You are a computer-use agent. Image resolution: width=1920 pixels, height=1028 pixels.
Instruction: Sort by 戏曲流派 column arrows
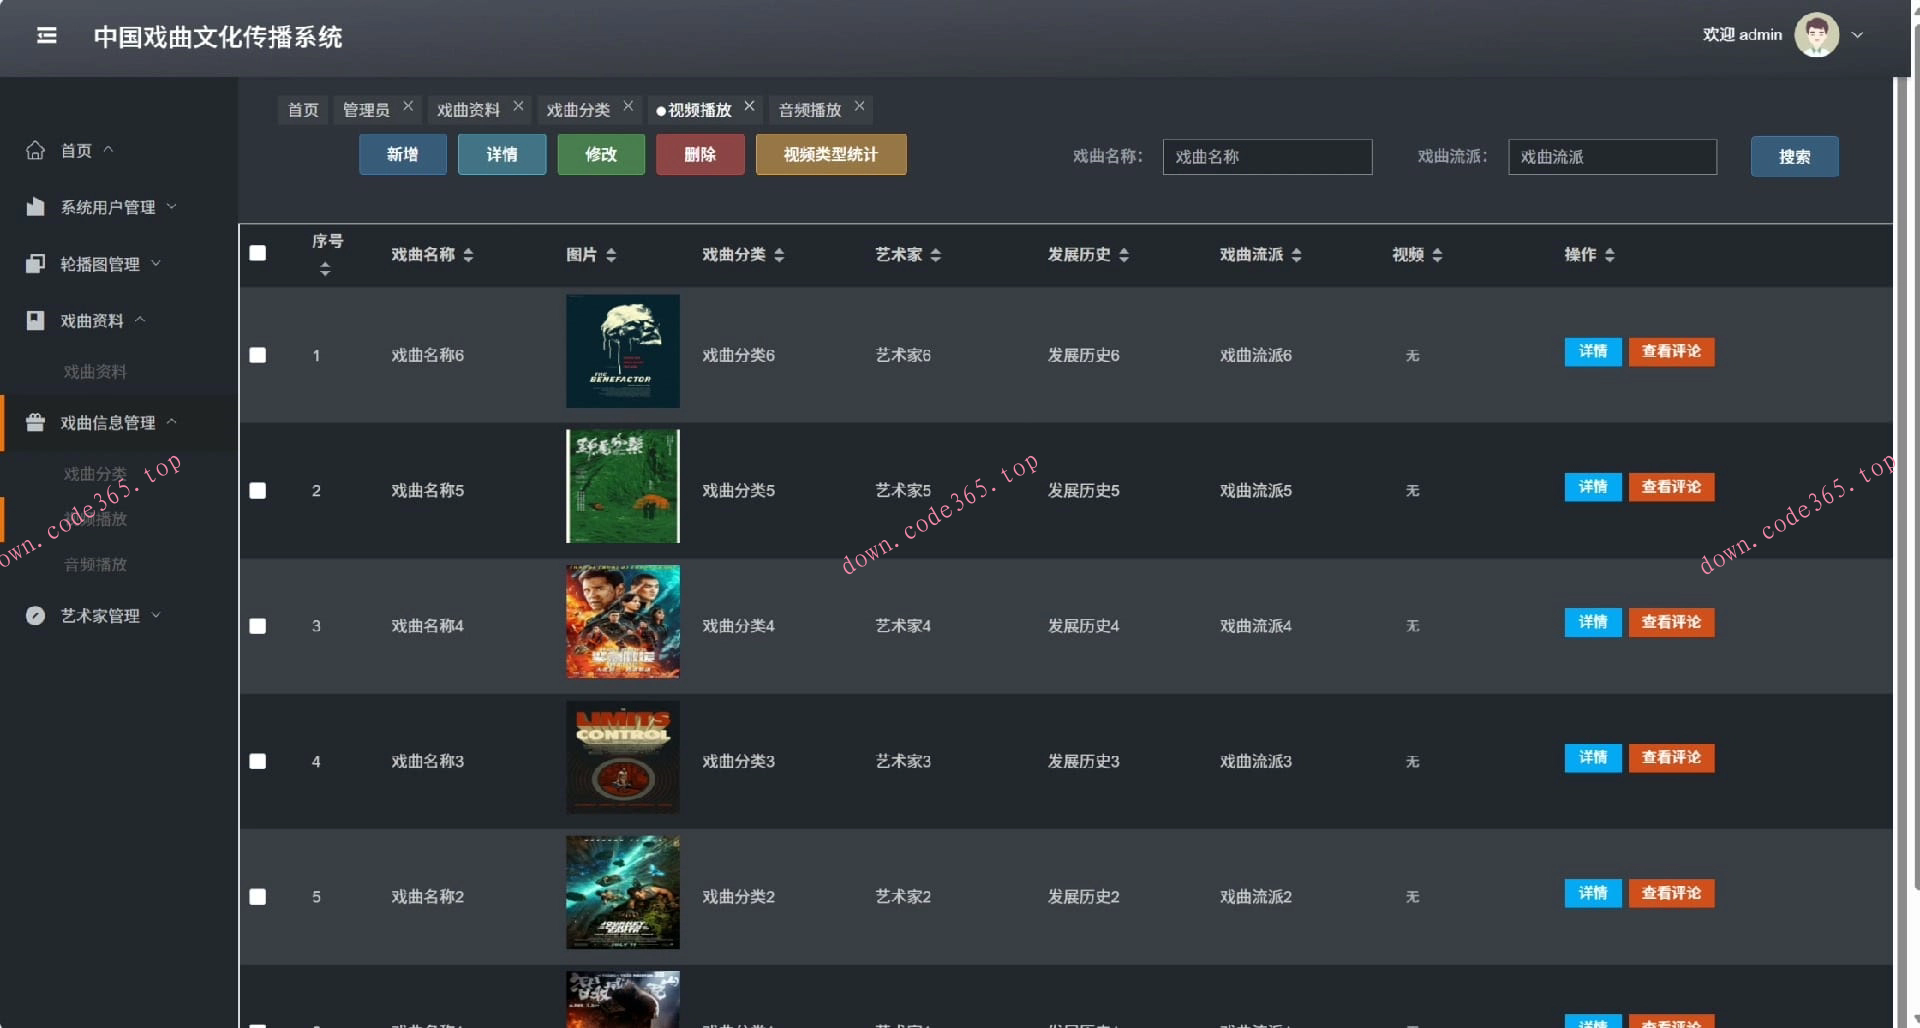pyautogui.click(x=1297, y=255)
